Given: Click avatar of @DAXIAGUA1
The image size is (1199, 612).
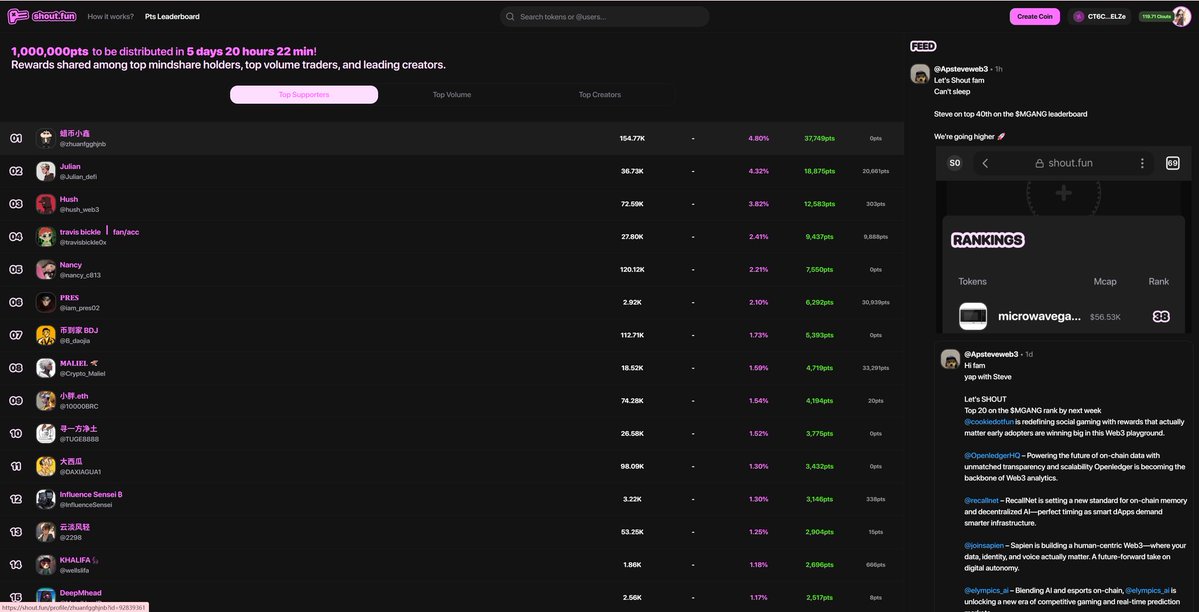Looking at the screenshot, I should [46, 467].
